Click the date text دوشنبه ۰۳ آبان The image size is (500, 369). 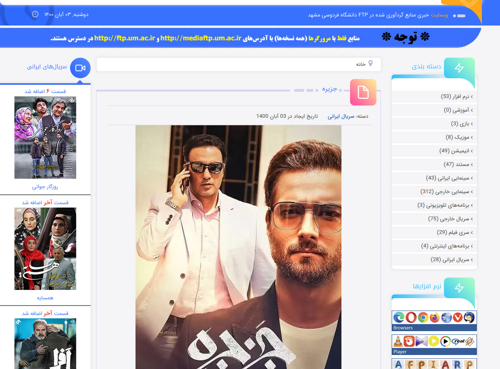coord(66,14)
